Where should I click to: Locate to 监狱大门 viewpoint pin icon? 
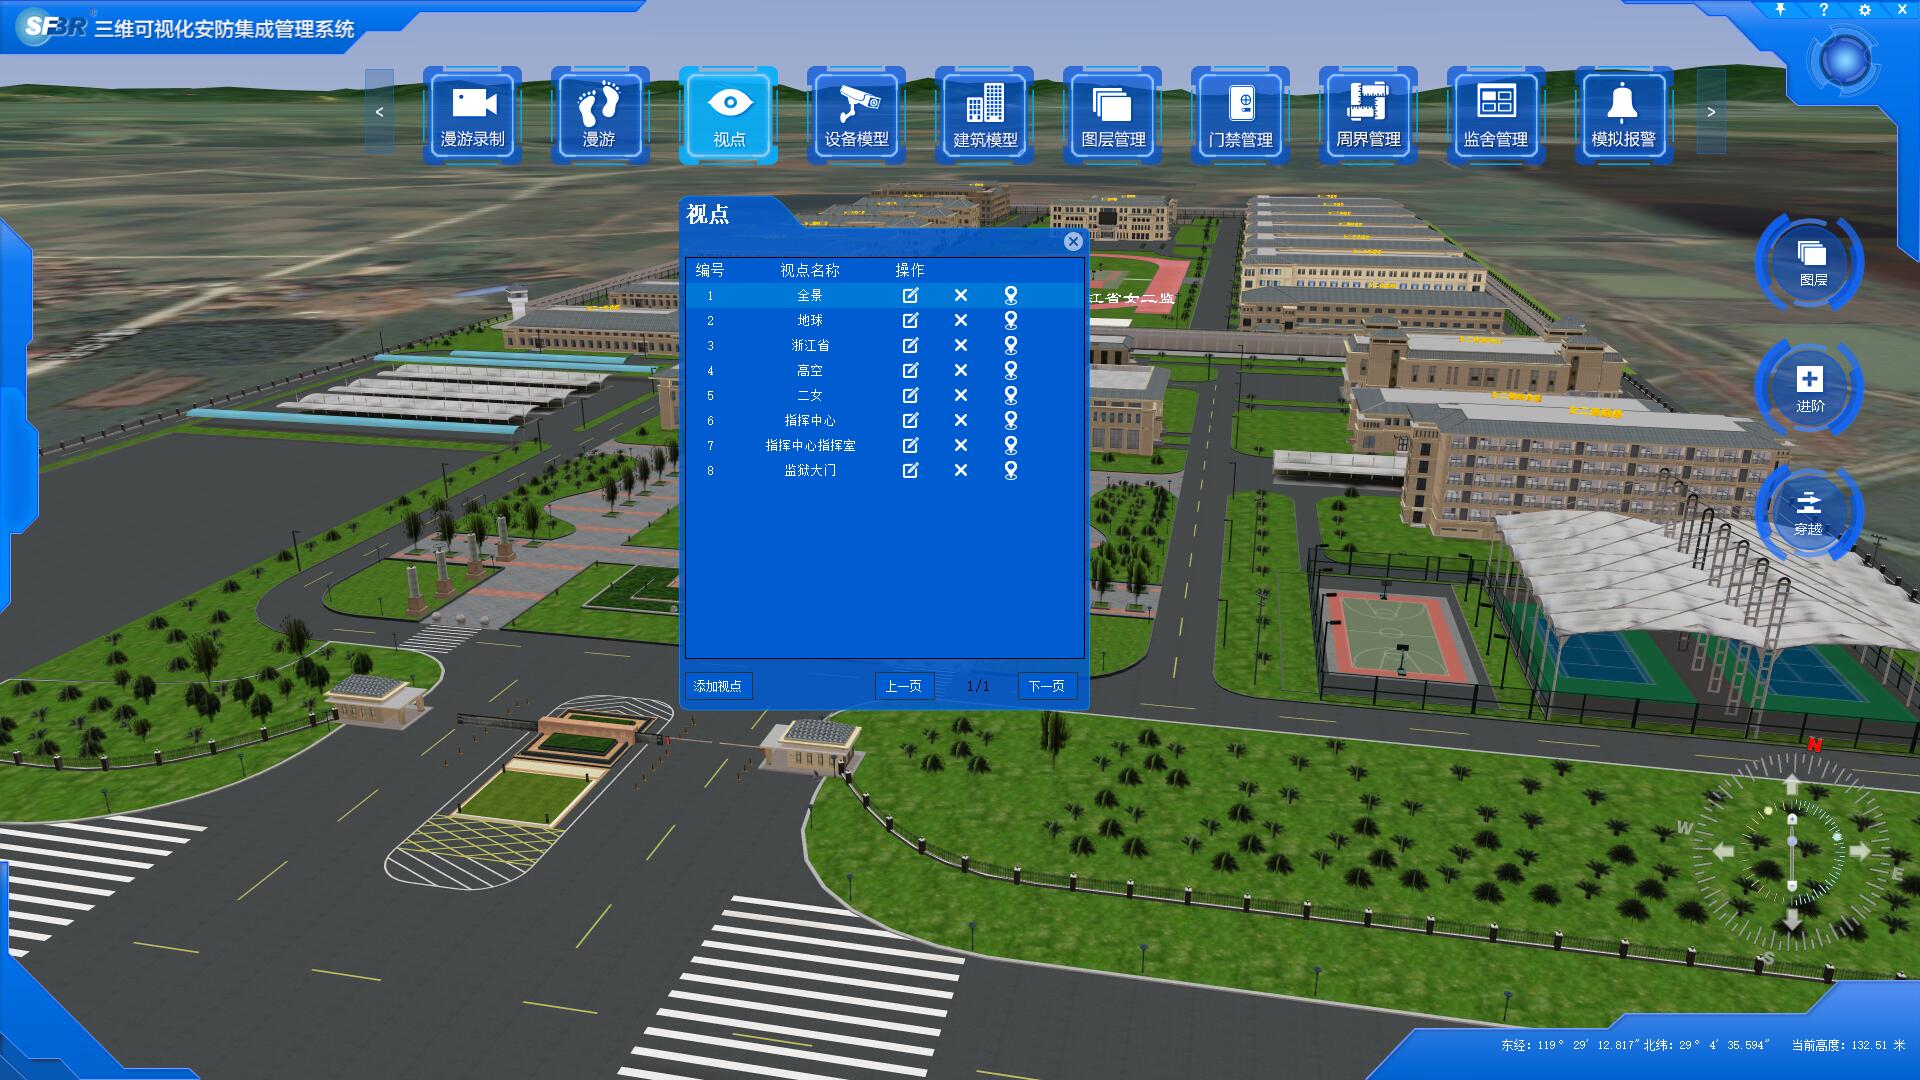pos(1010,470)
